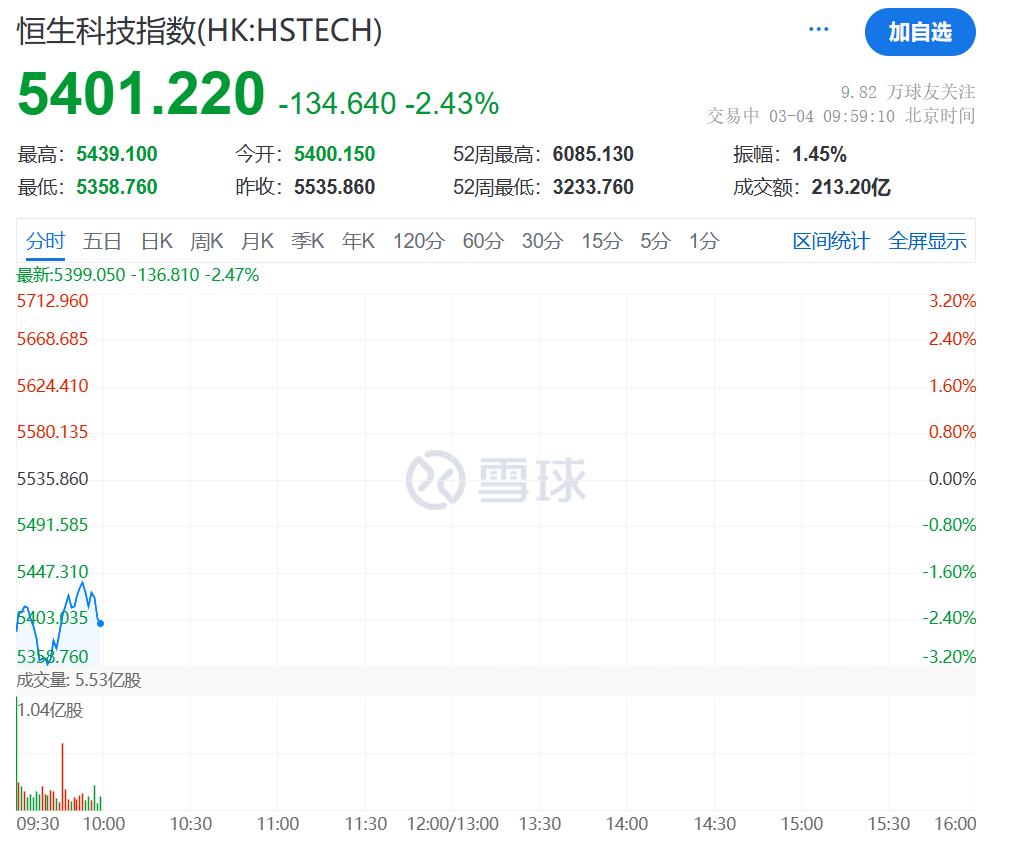Viewport: 1011px width, 844px height.
Task: Select the 60分 minute chart tab
Action: 483,241
